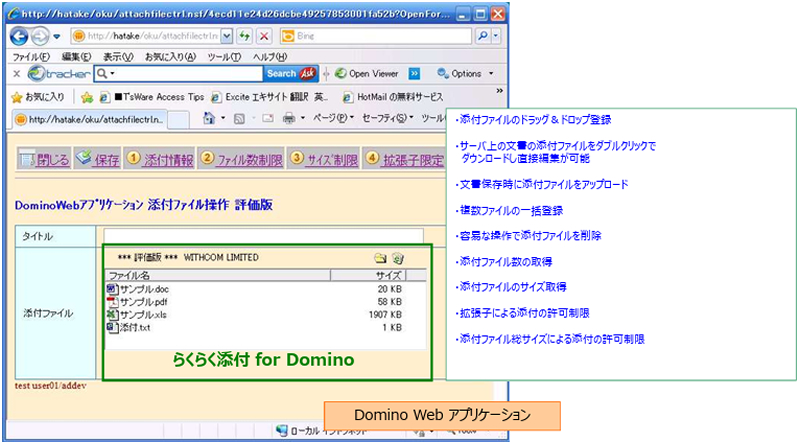Click the ④ 拡張子限定 link
Viewport: 800px width, 442px height.
[x=405, y=159]
